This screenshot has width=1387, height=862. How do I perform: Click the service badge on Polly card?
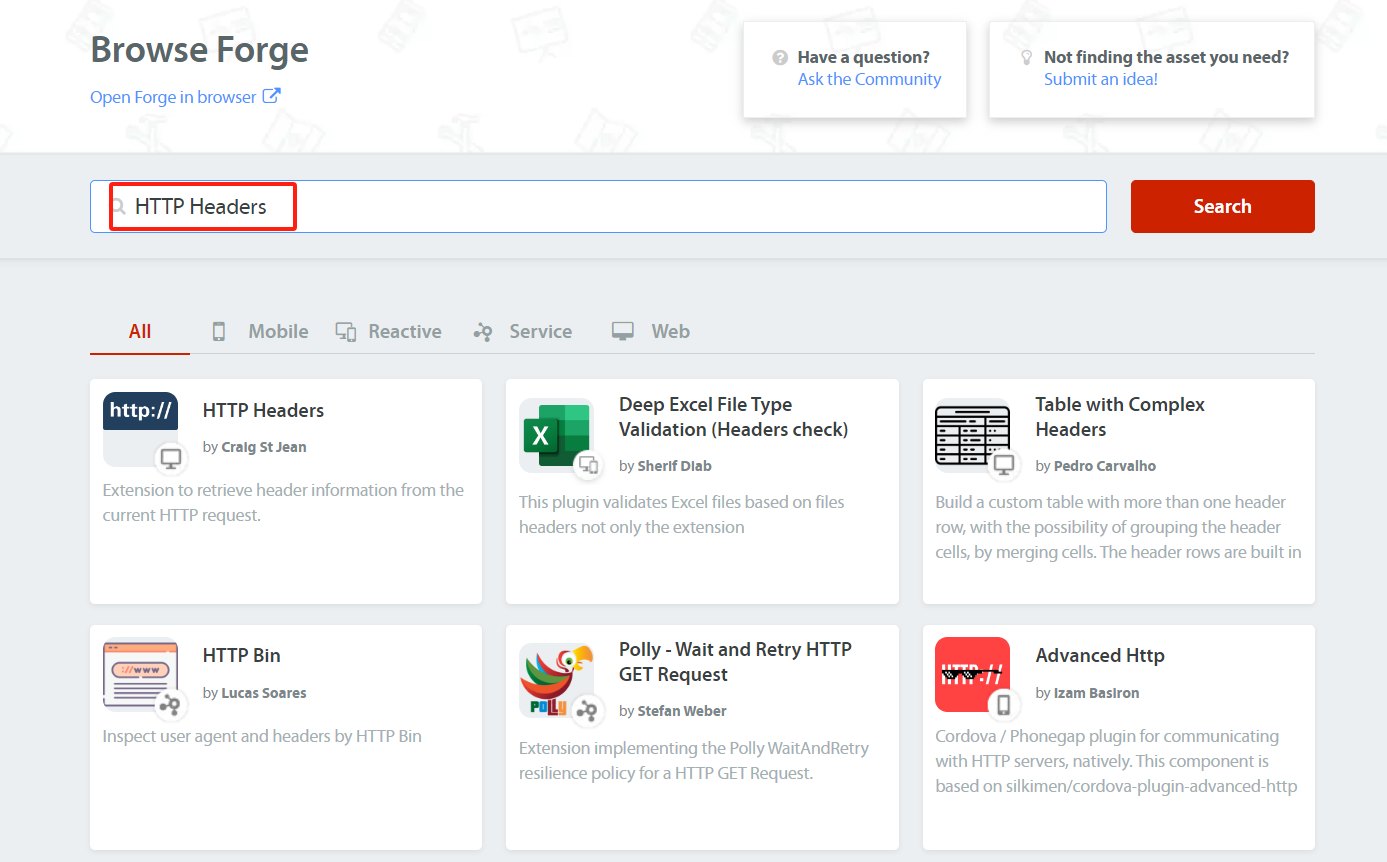click(x=588, y=711)
